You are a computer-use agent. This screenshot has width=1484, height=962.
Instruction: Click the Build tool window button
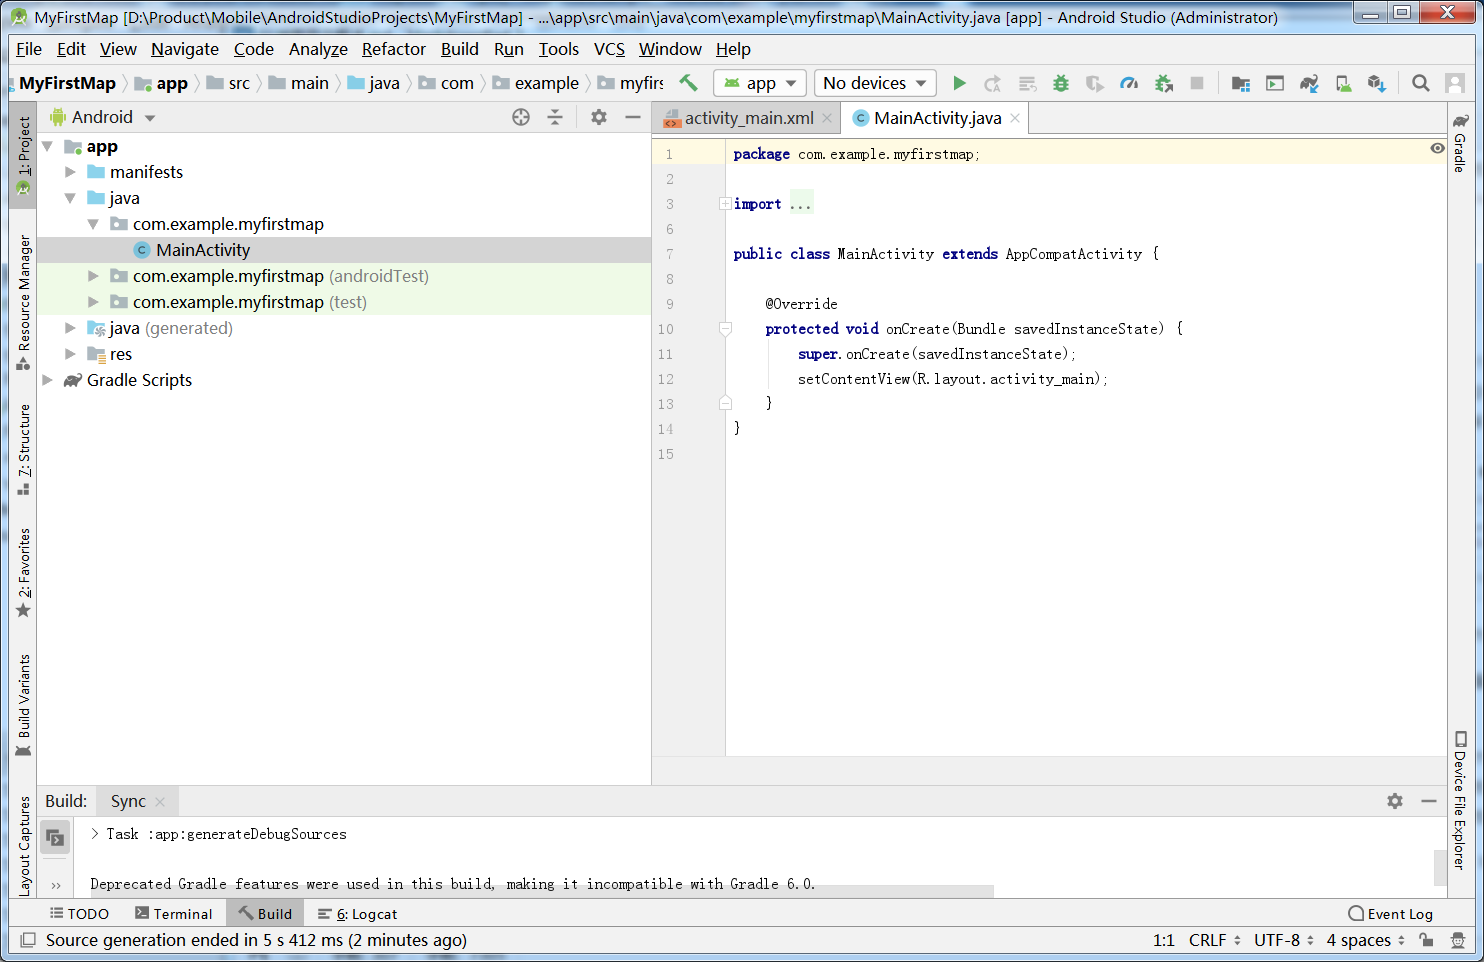[x=265, y=914]
